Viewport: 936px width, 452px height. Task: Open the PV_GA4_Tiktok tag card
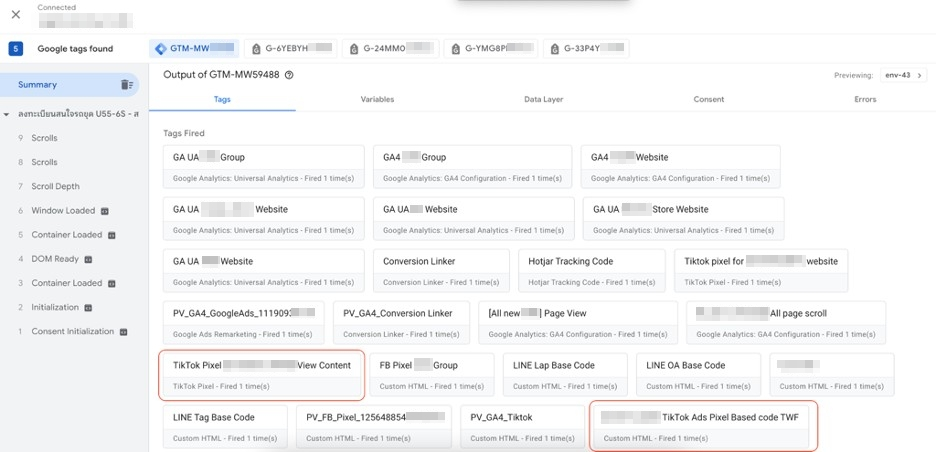(522, 426)
